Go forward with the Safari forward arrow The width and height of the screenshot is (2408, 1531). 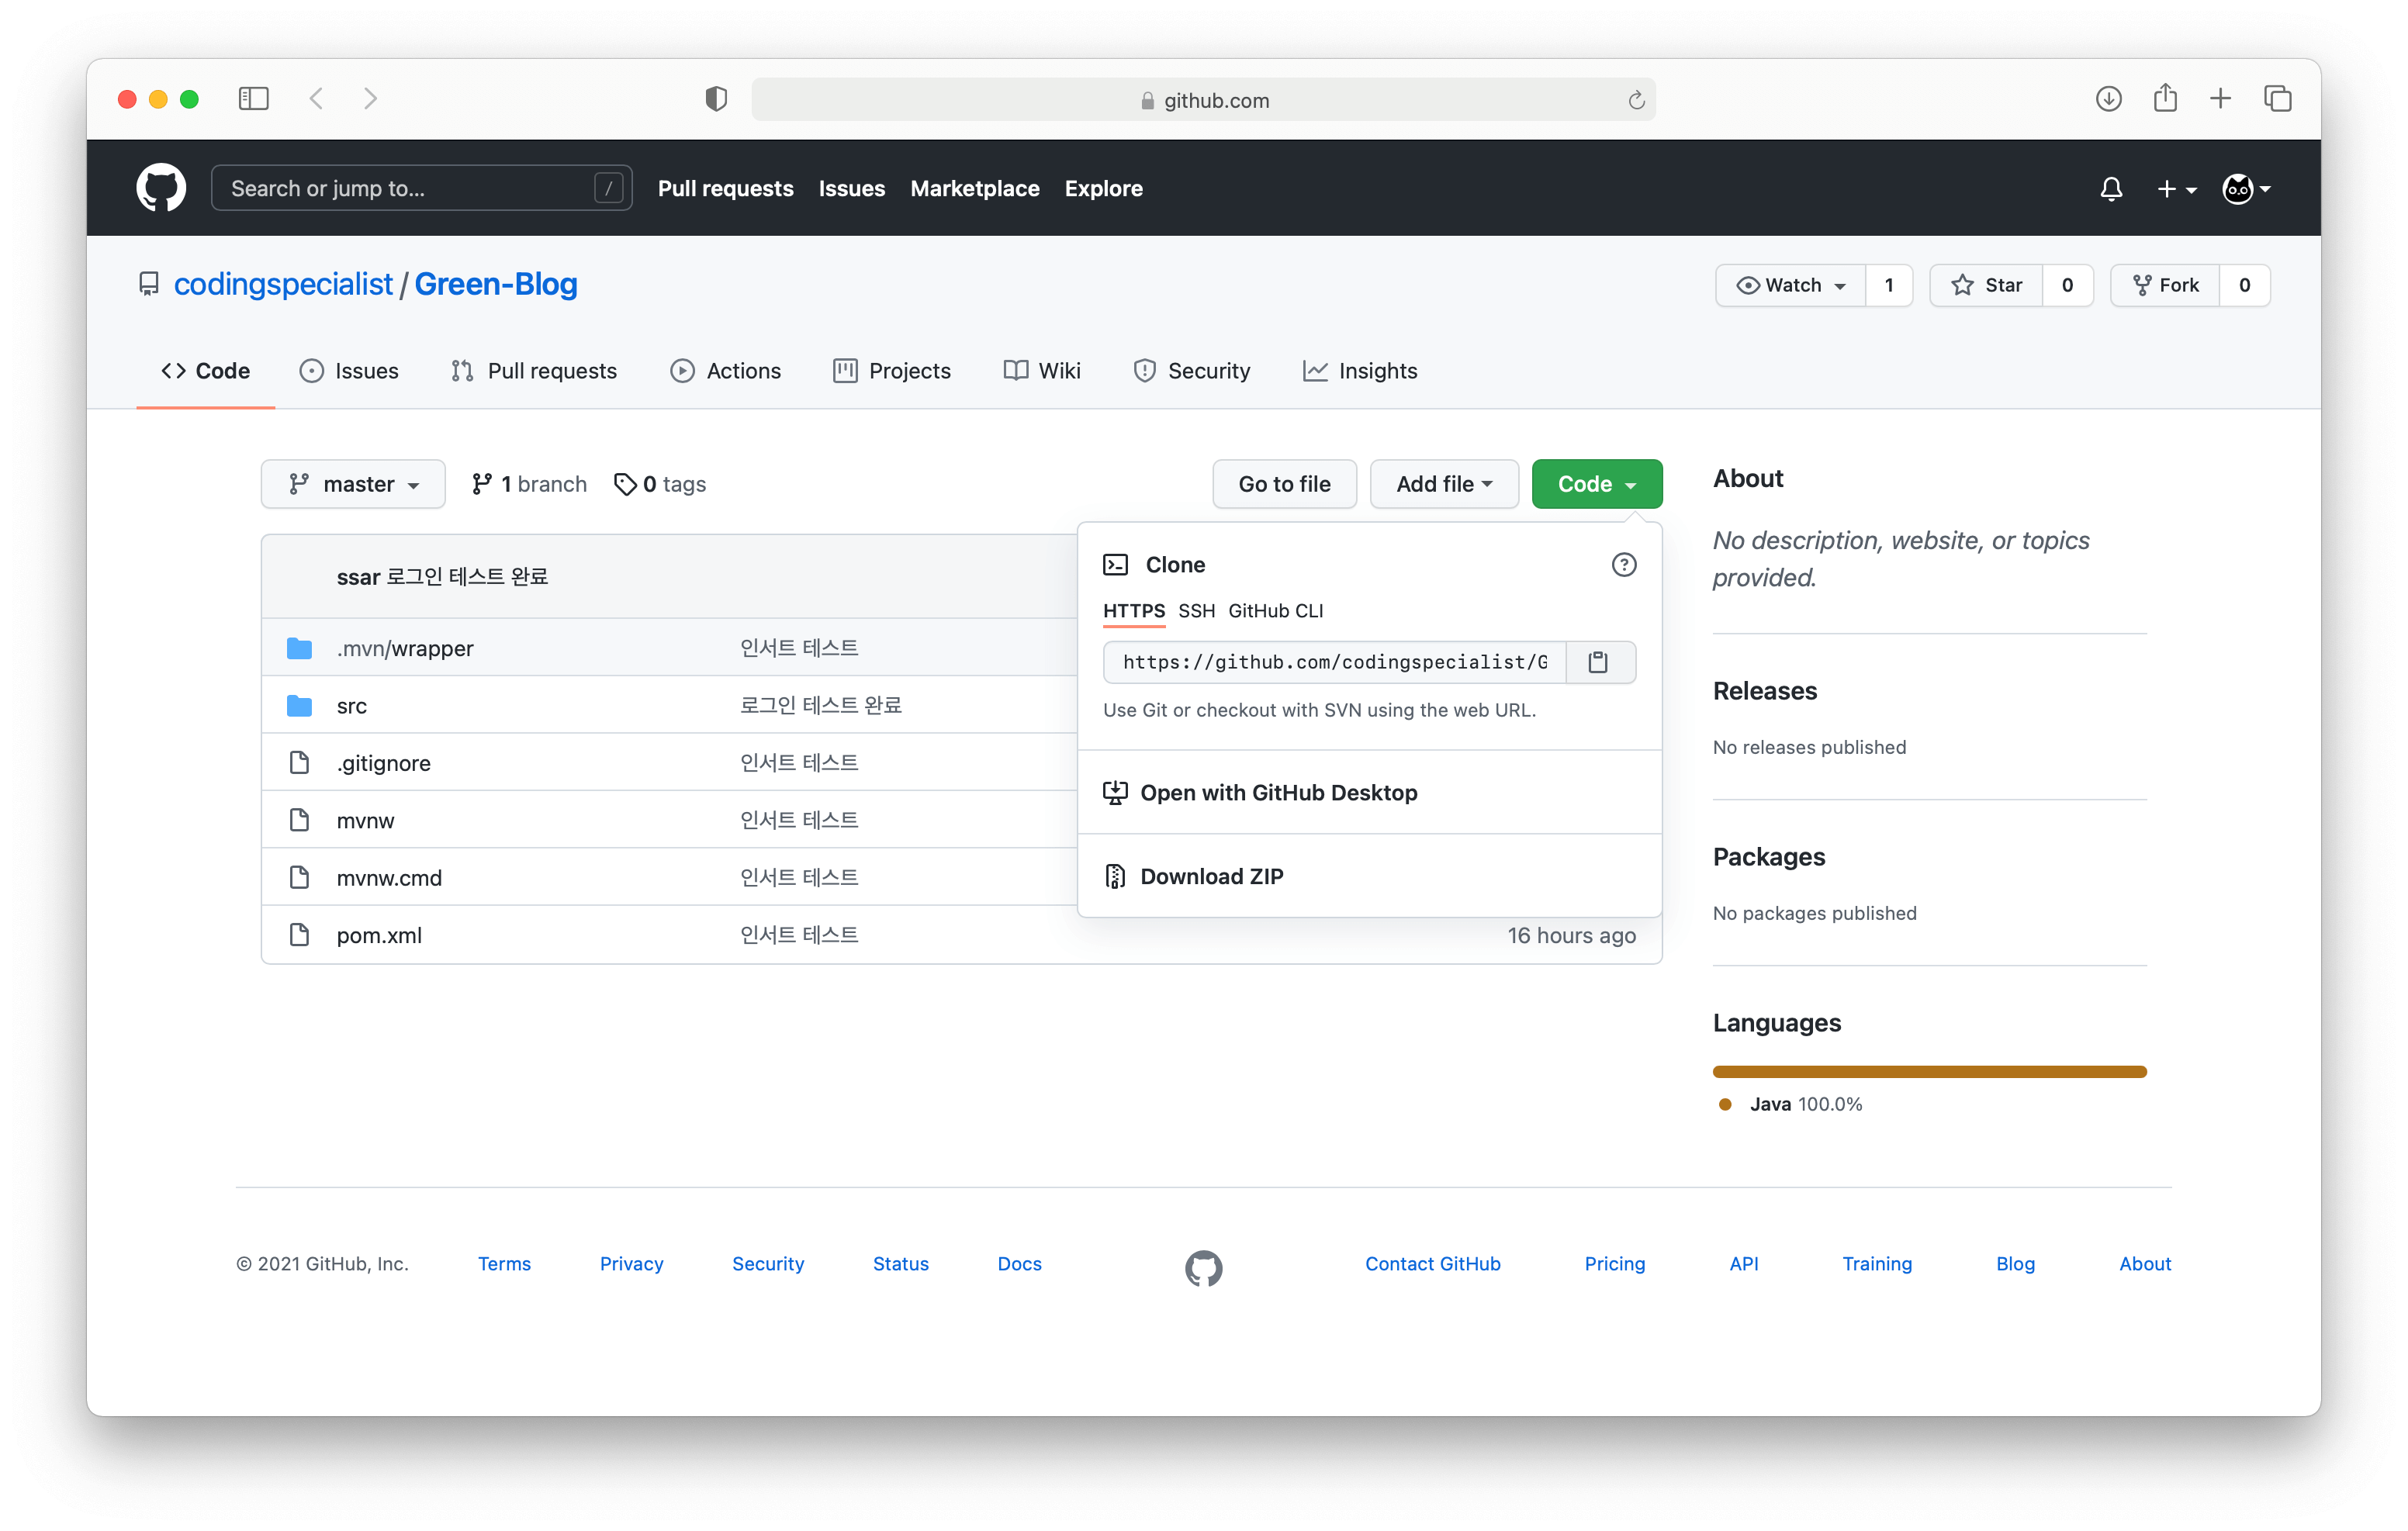pyautogui.click(x=370, y=99)
